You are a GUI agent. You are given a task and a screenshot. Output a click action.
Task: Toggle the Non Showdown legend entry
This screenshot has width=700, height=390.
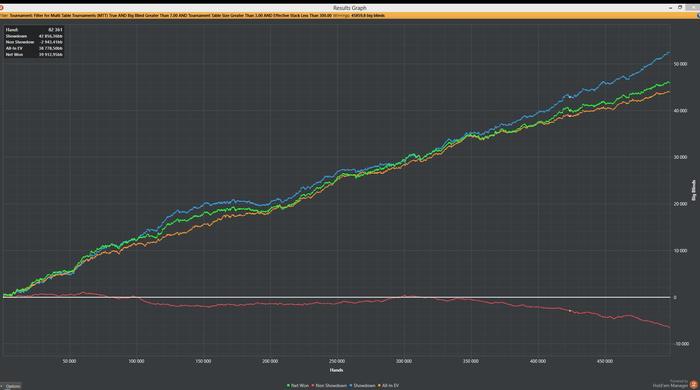(329, 386)
